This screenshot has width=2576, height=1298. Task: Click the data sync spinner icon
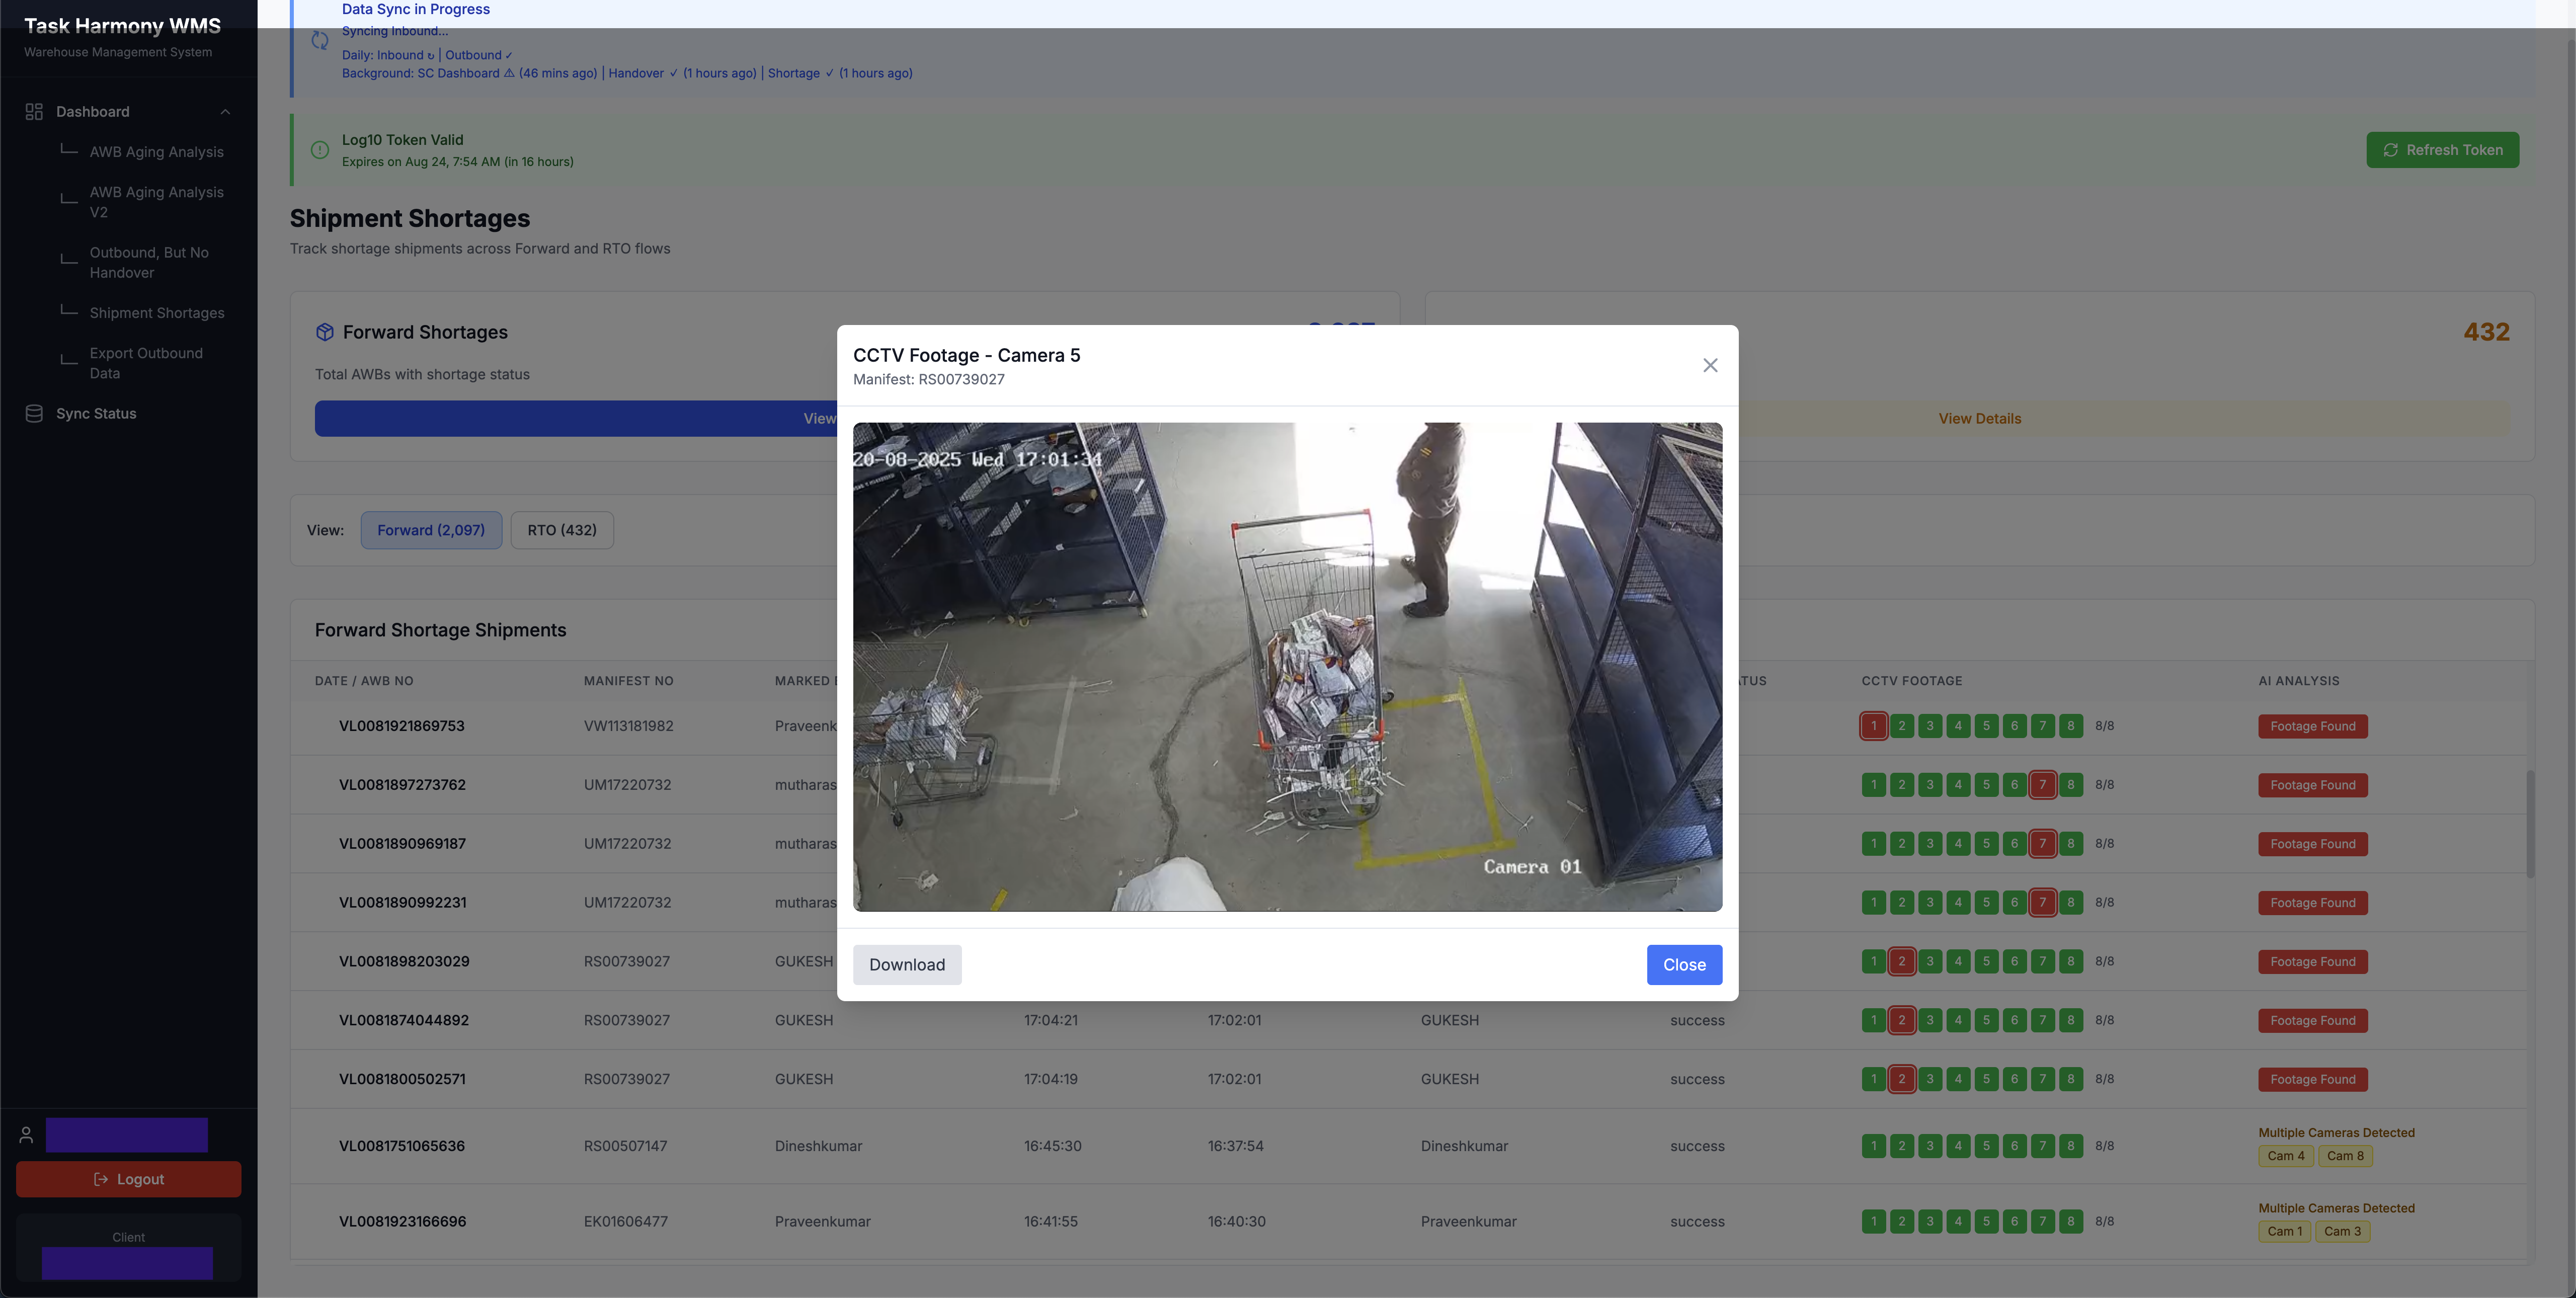point(320,41)
